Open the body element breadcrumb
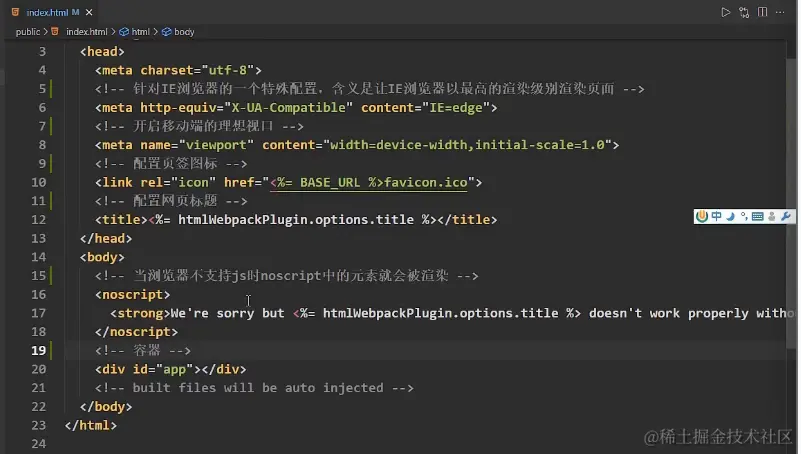Screen dimensions: 801x454 click(178, 32)
